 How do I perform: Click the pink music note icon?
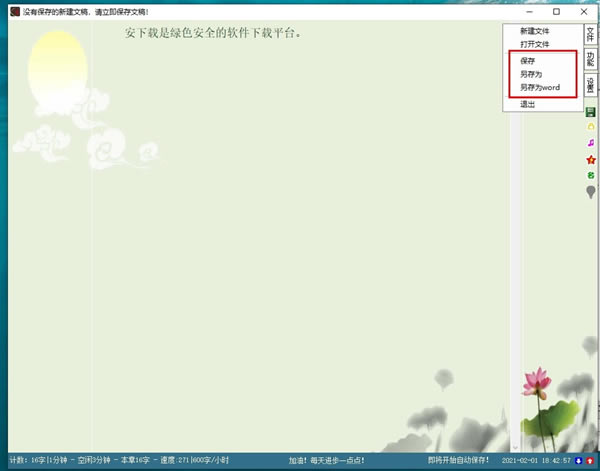[591, 143]
